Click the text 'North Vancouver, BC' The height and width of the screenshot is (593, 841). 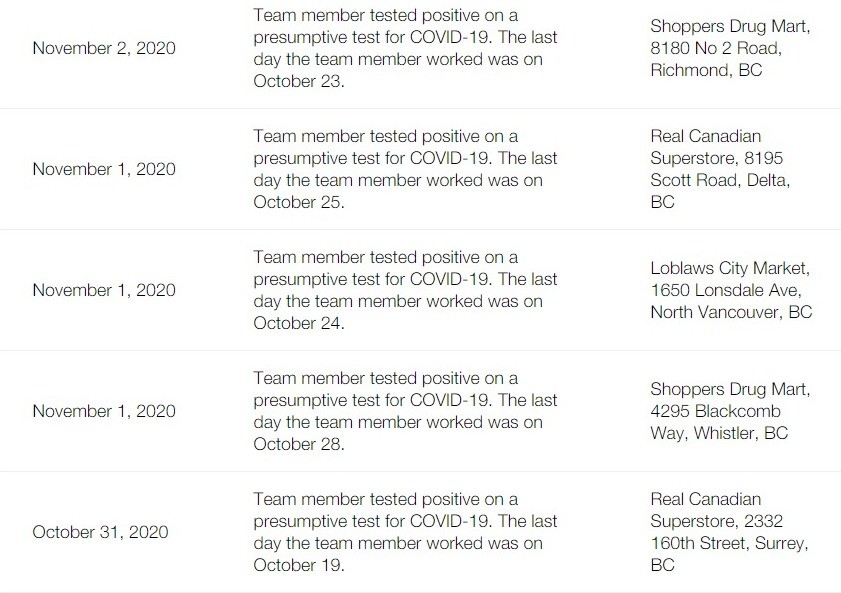click(732, 313)
